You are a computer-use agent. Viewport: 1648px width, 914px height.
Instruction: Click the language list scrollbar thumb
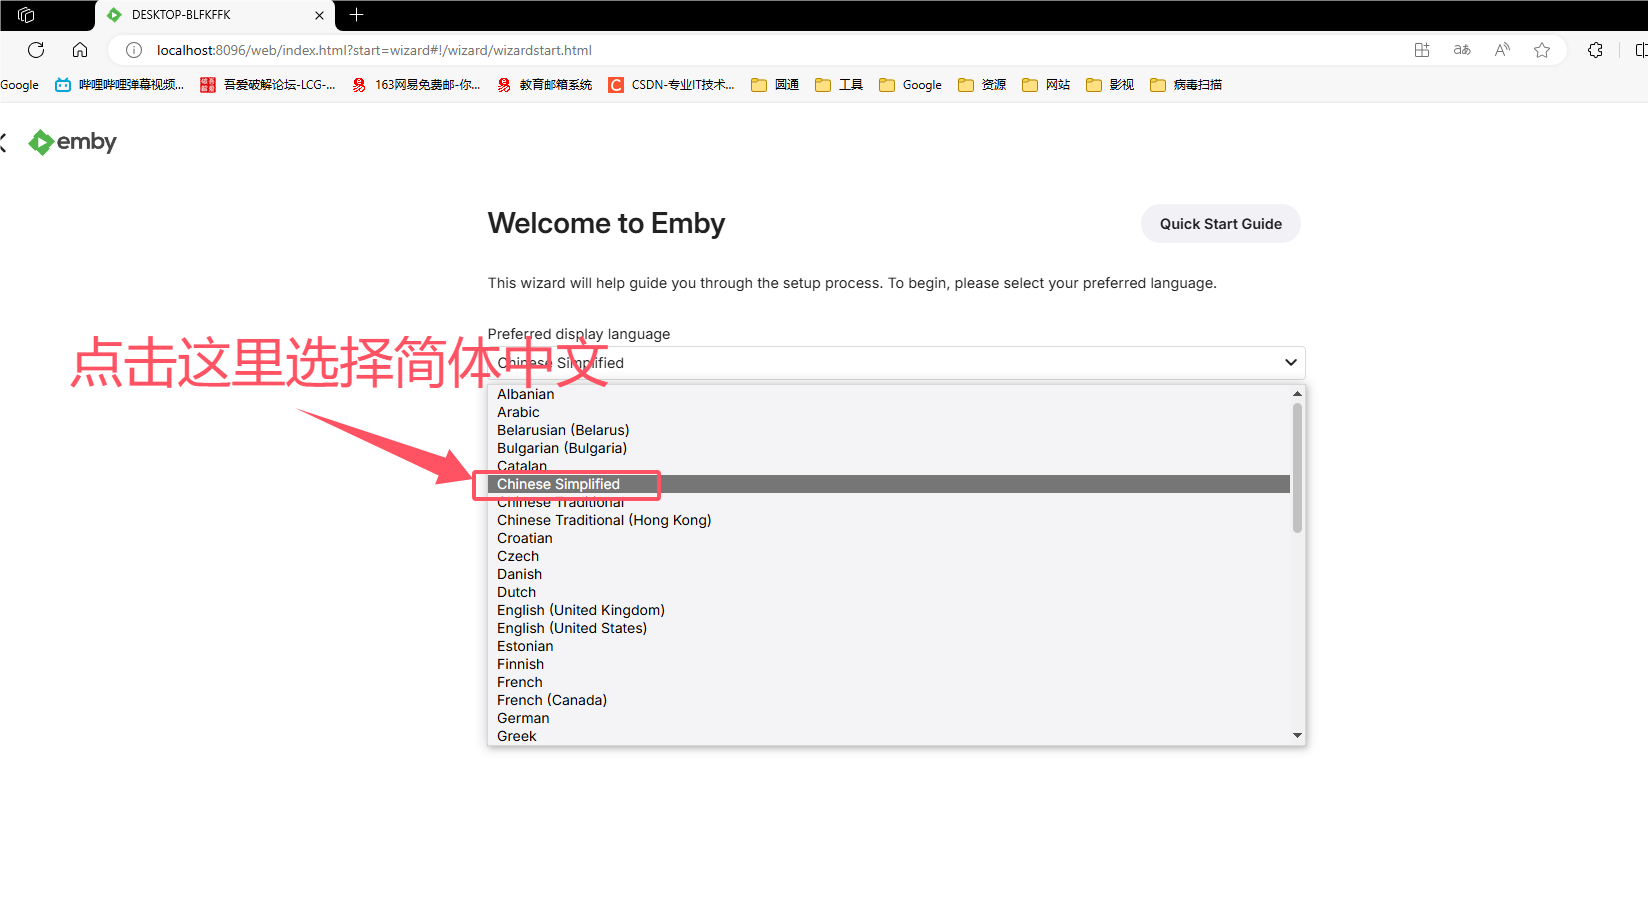point(1297,468)
